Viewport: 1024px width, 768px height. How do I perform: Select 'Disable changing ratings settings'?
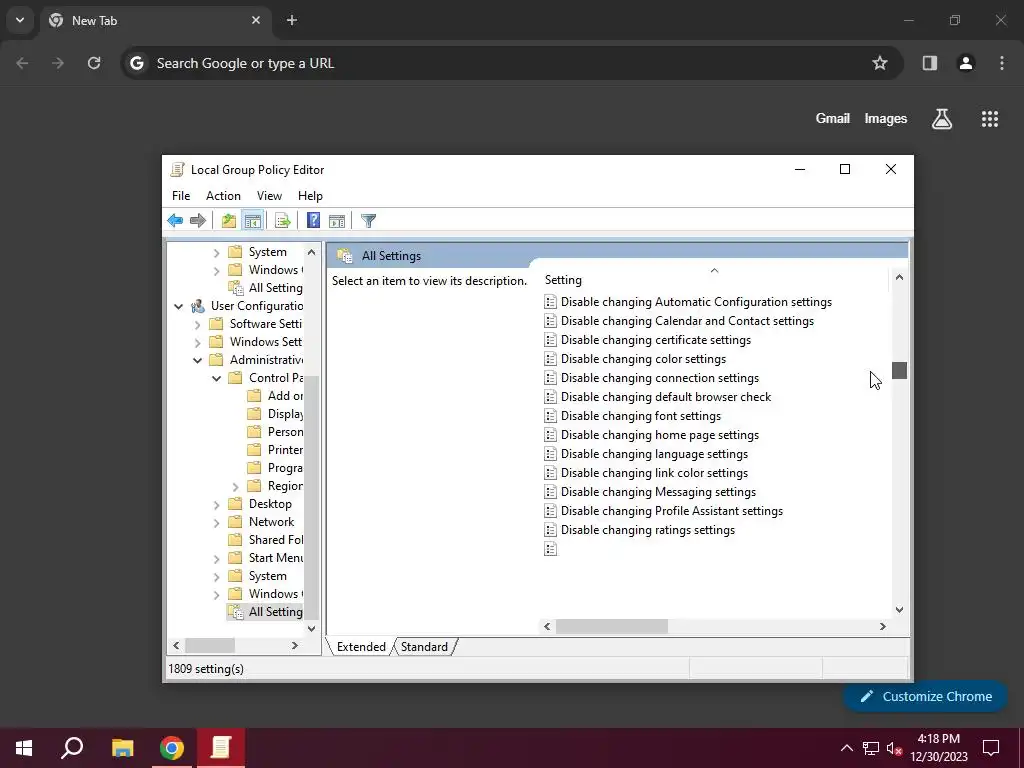(648, 530)
